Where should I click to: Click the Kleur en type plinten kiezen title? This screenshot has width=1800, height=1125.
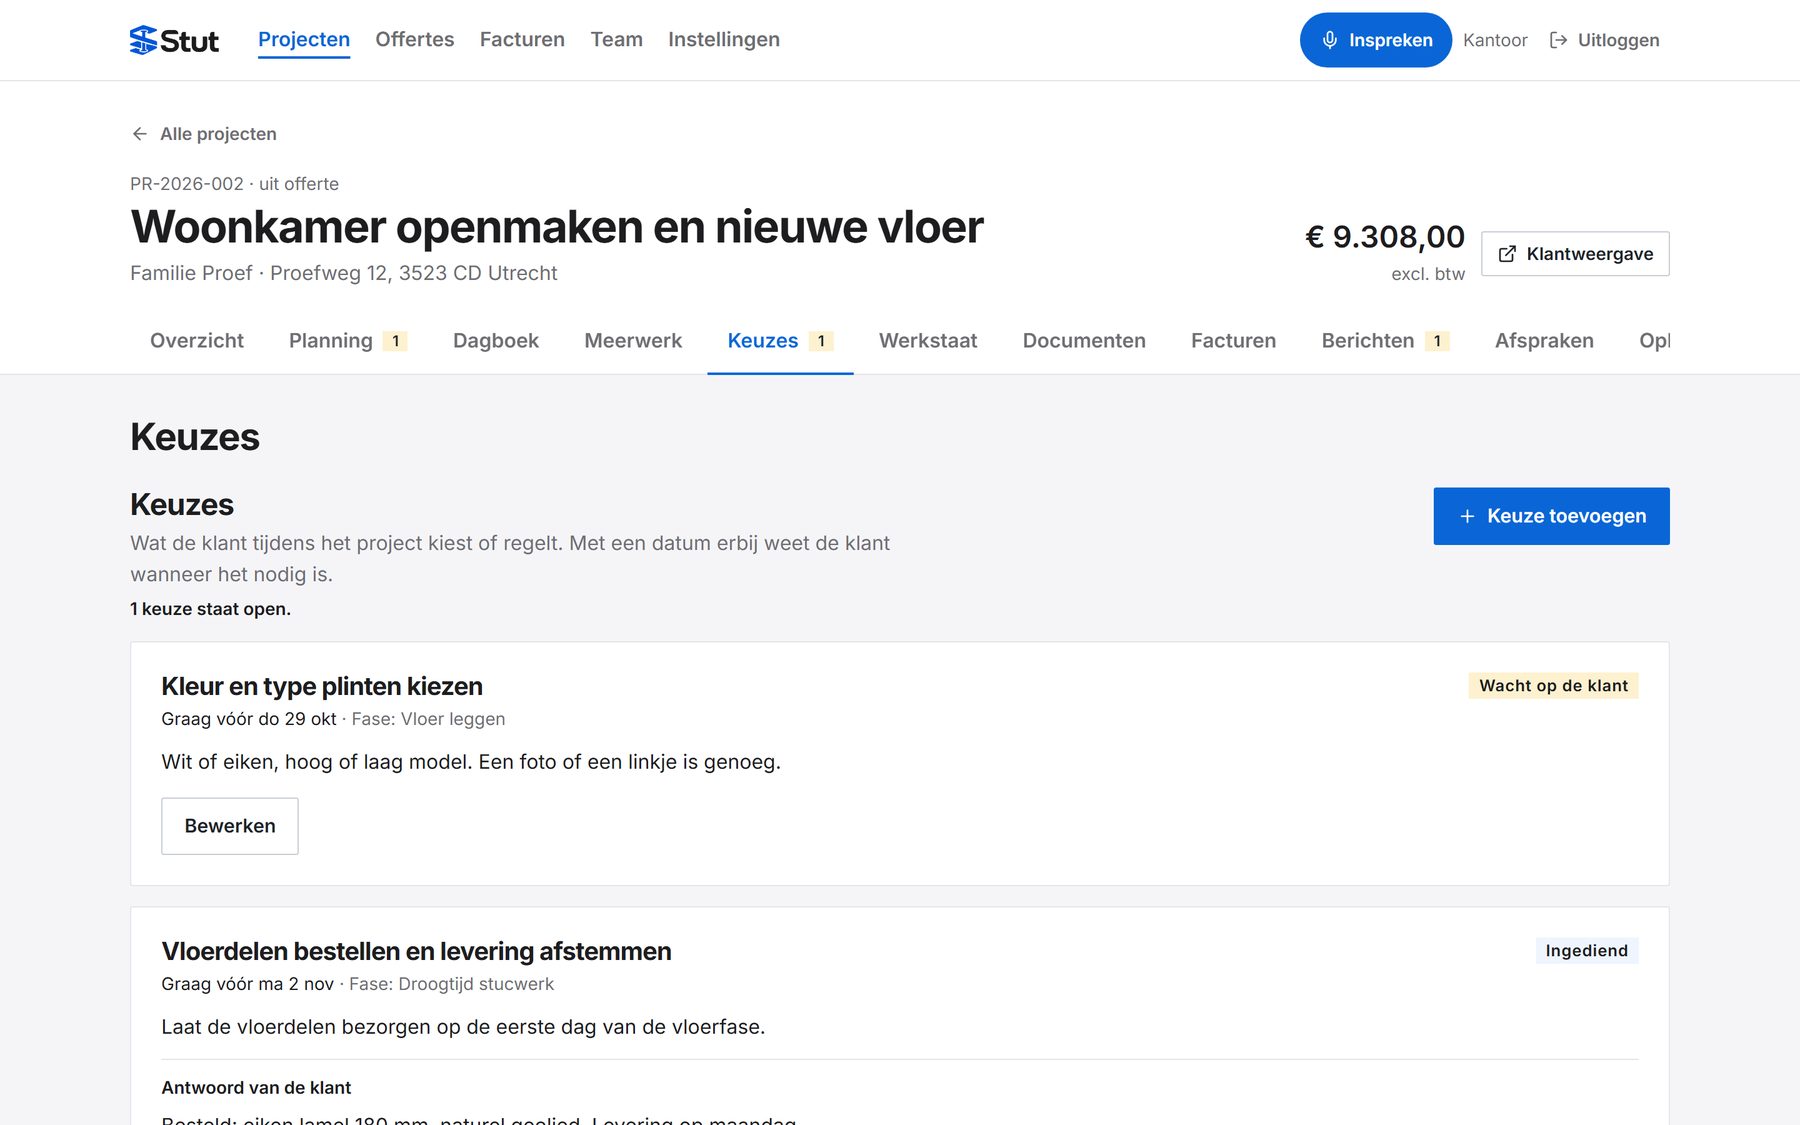coord(322,686)
